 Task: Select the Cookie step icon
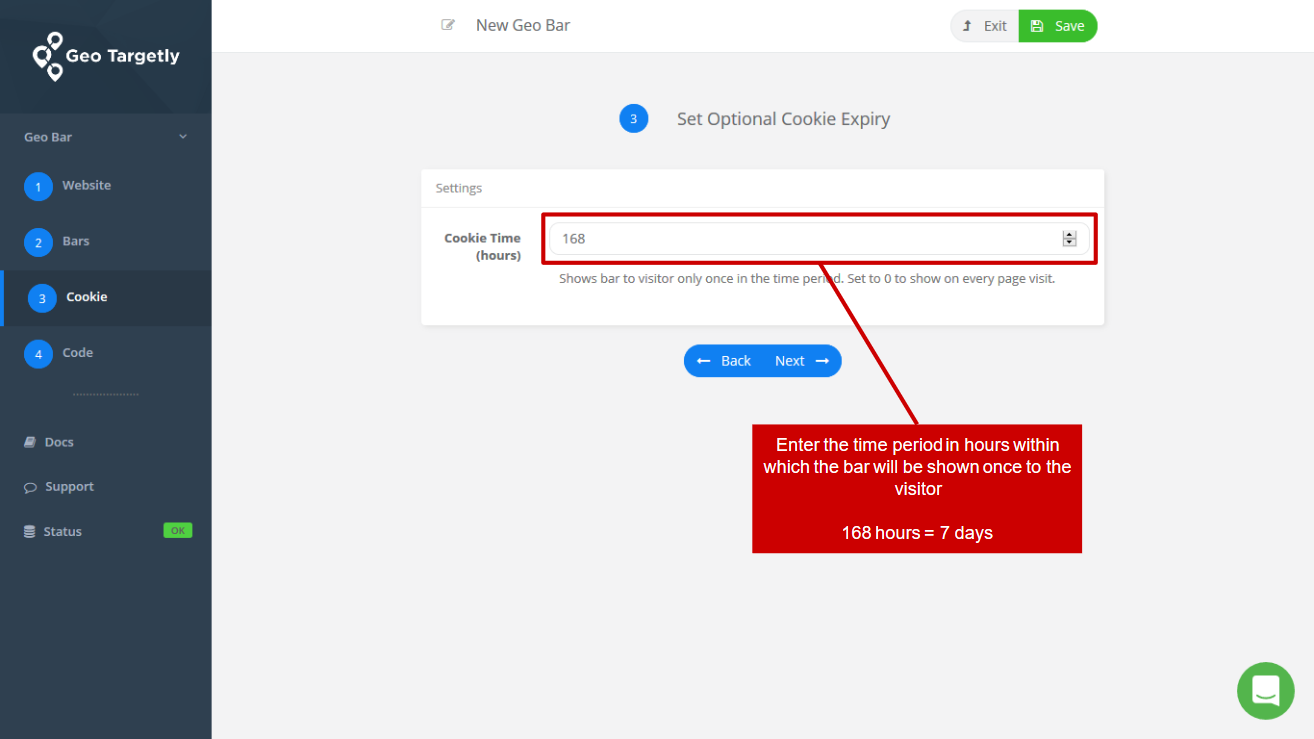point(38,297)
